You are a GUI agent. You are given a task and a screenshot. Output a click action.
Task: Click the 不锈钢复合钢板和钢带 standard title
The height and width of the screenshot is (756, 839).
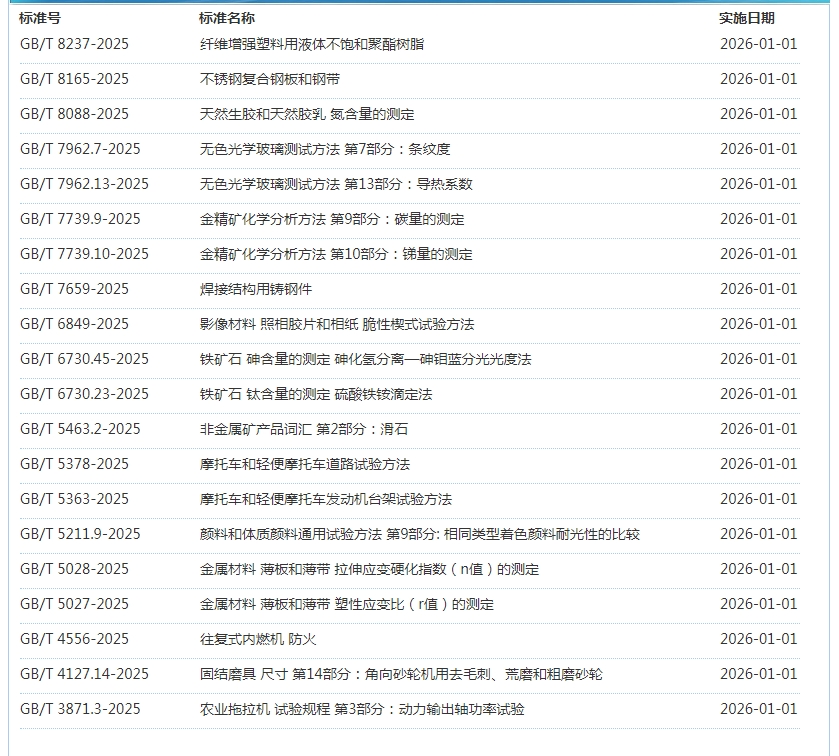[x=269, y=79]
